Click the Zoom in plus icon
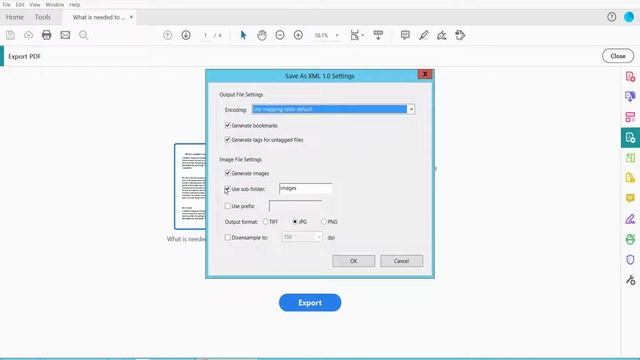The image size is (640, 360). [x=298, y=35]
